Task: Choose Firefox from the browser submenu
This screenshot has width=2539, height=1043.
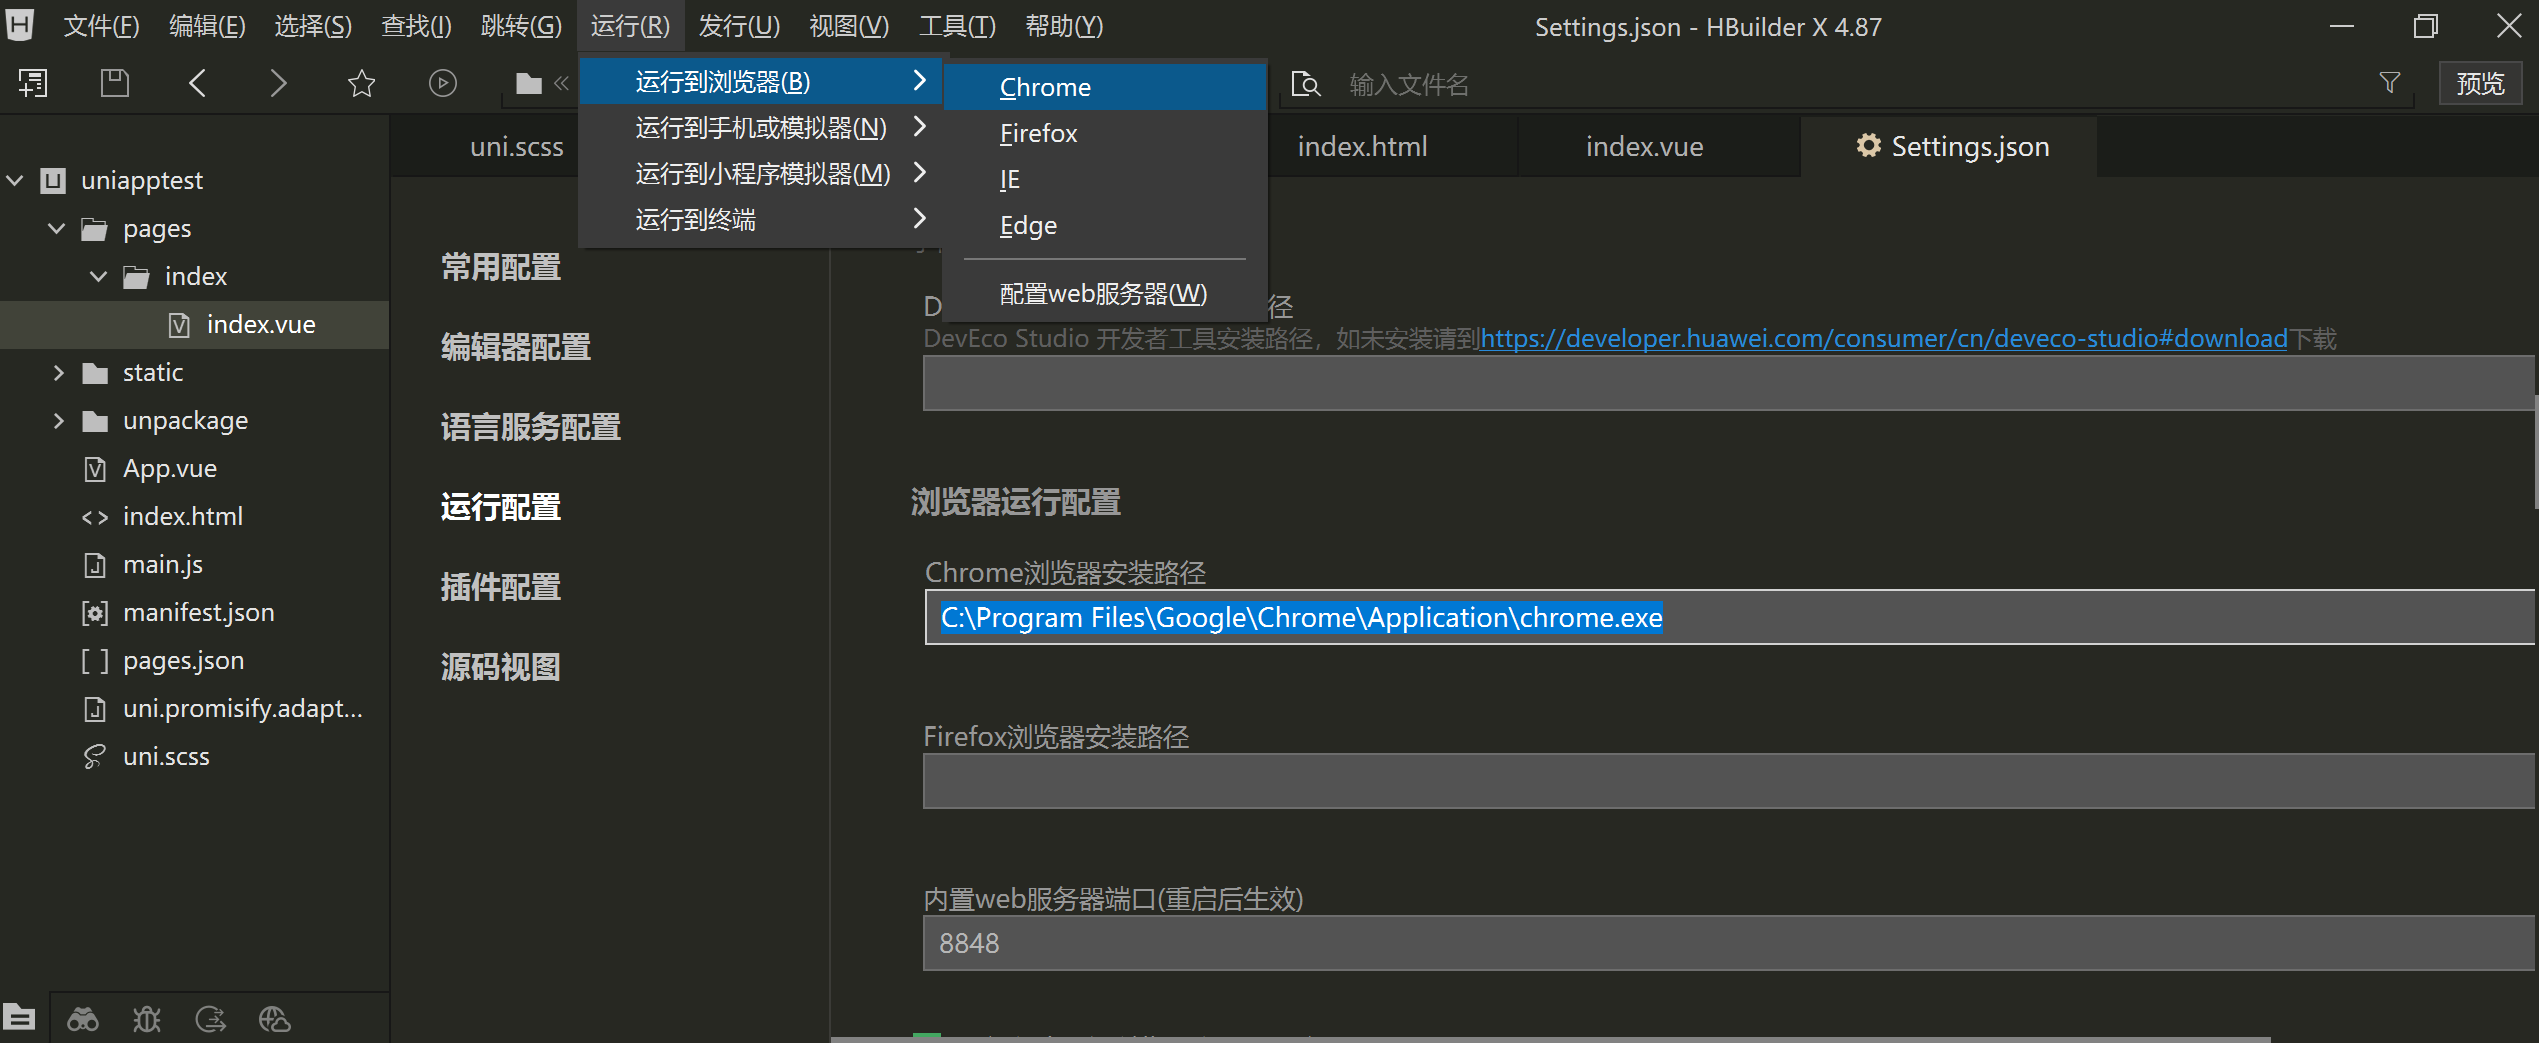Action: pos(1038,133)
